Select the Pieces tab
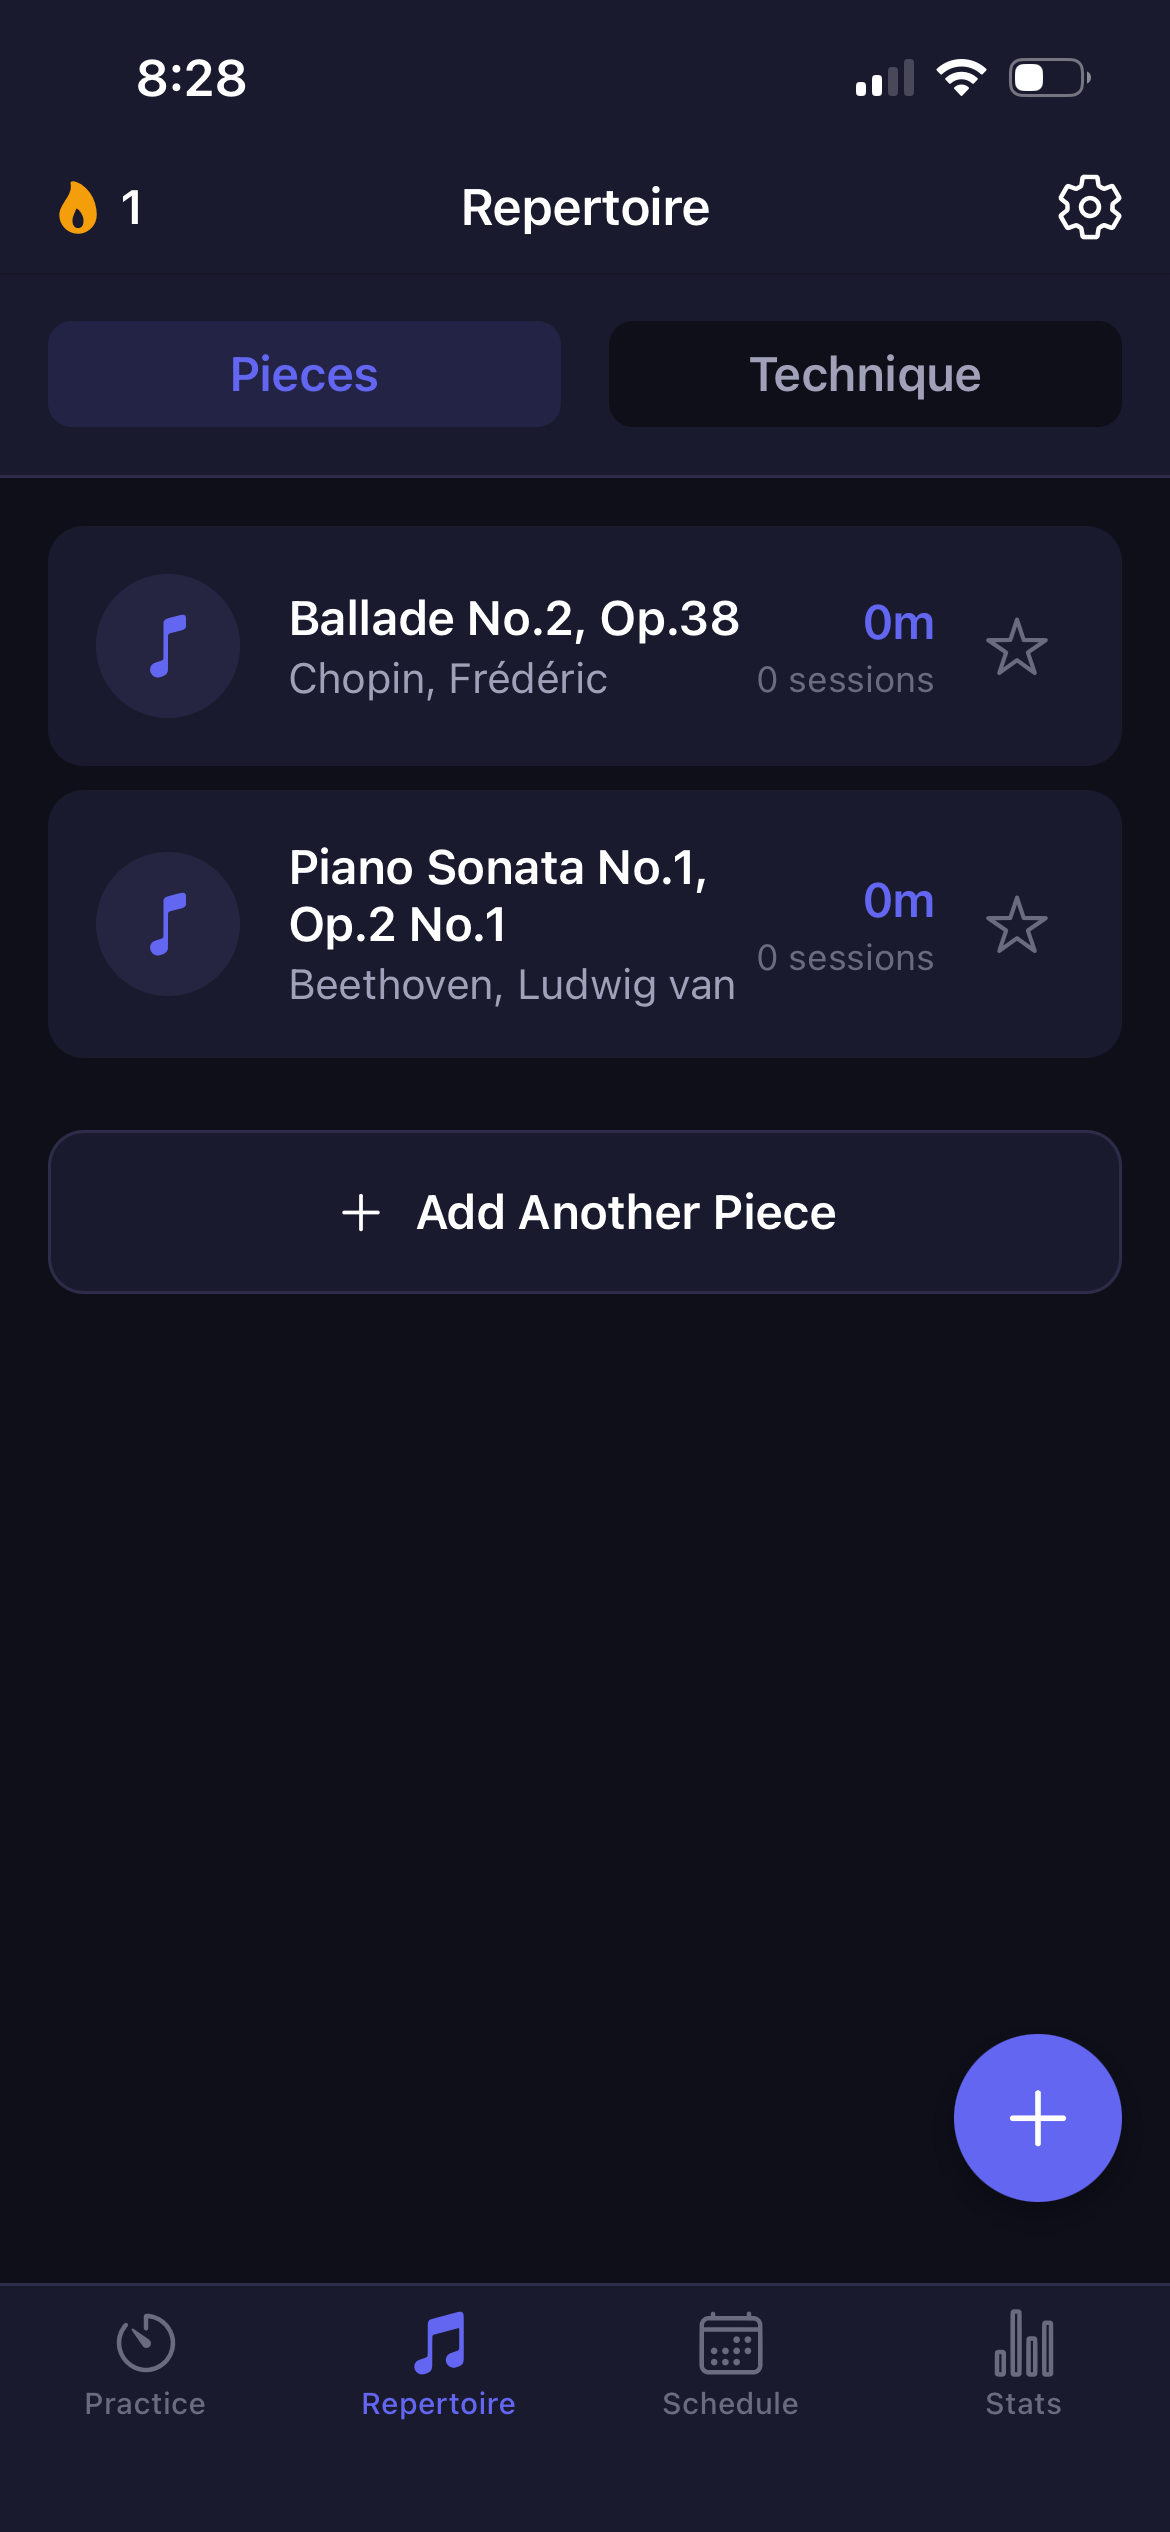This screenshot has width=1170, height=2532. [x=304, y=375]
